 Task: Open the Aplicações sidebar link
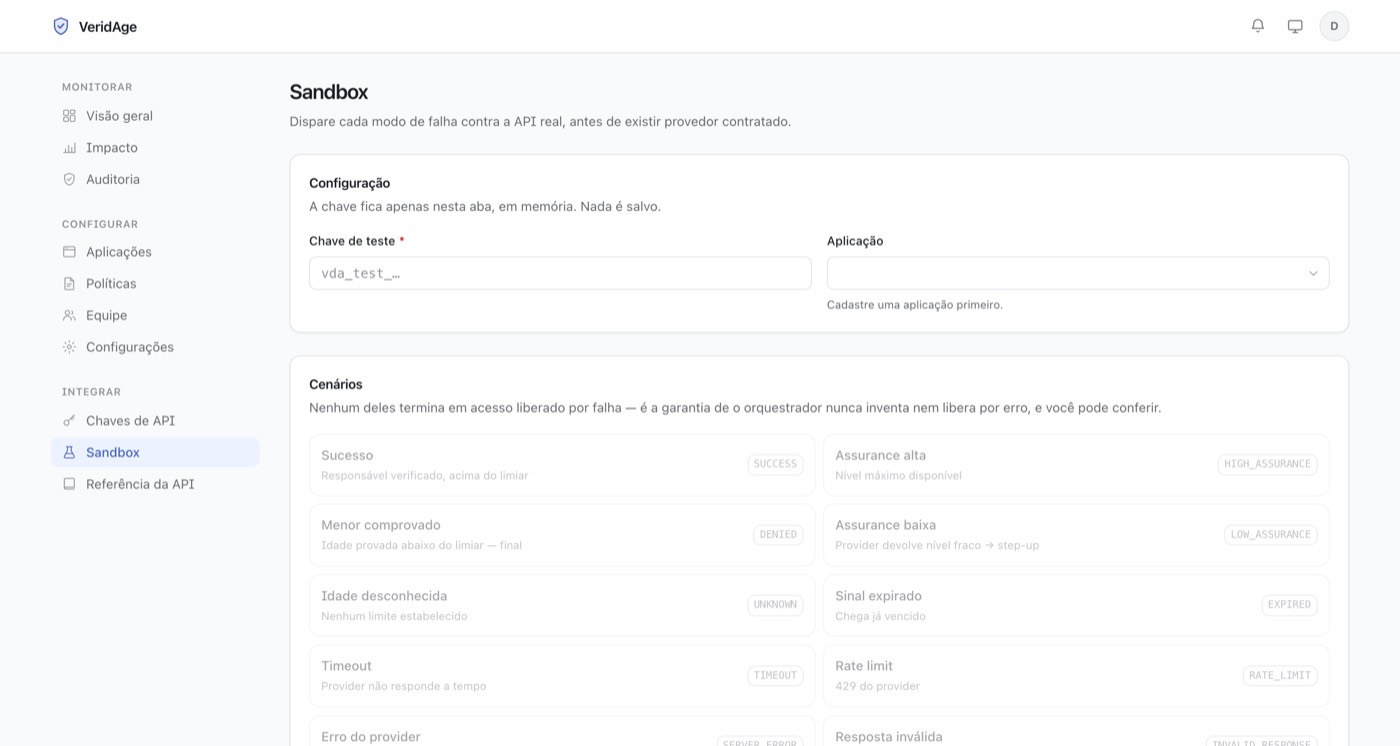click(x=155, y=252)
